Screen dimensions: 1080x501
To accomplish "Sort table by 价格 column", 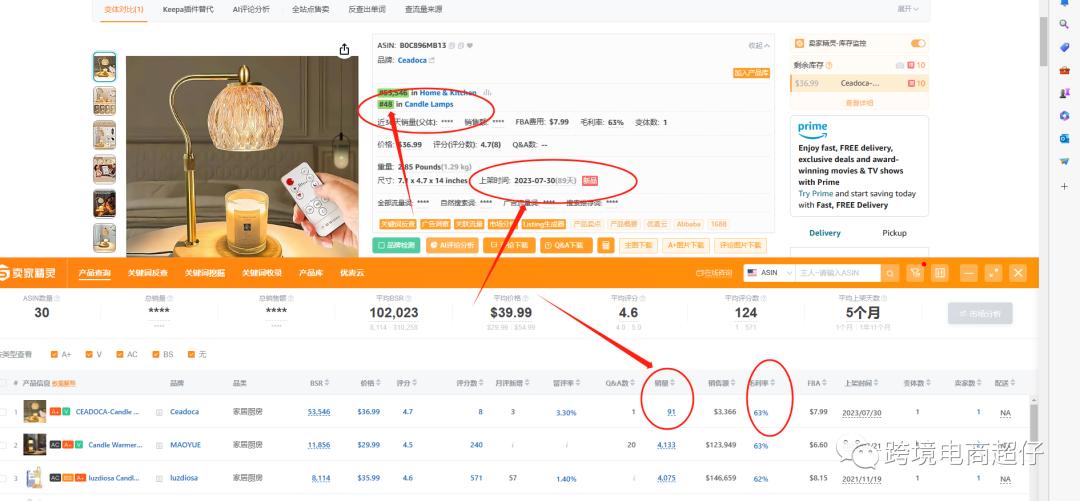I will coord(369,382).
